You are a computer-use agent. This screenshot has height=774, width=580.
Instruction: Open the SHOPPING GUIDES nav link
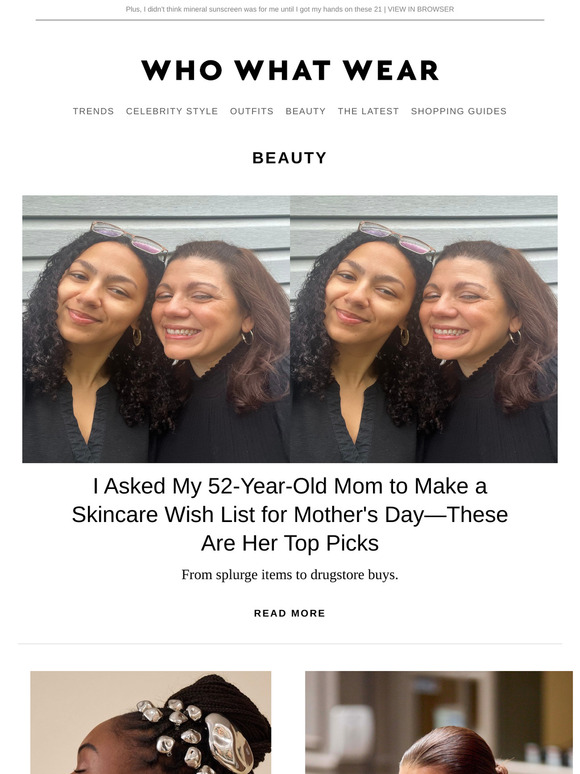459,111
